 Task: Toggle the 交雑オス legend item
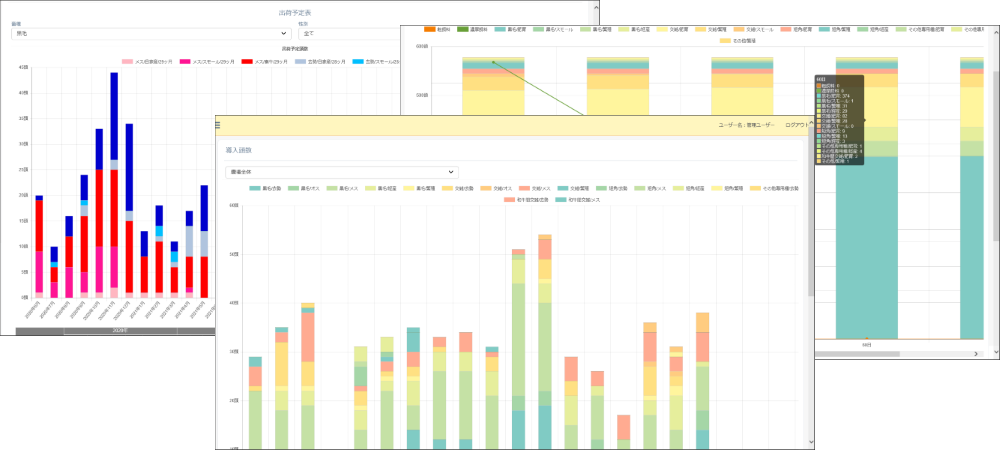[497, 188]
